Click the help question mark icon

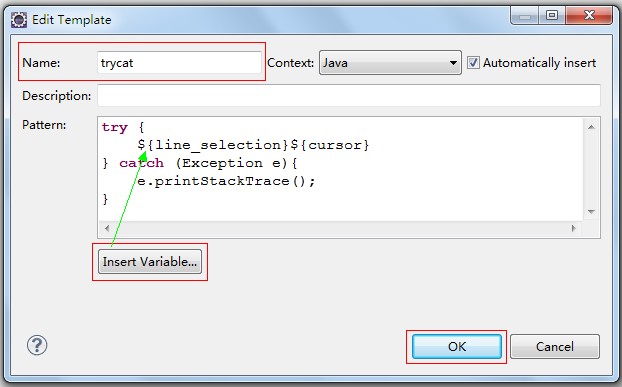pyautogui.click(x=37, y=345)
